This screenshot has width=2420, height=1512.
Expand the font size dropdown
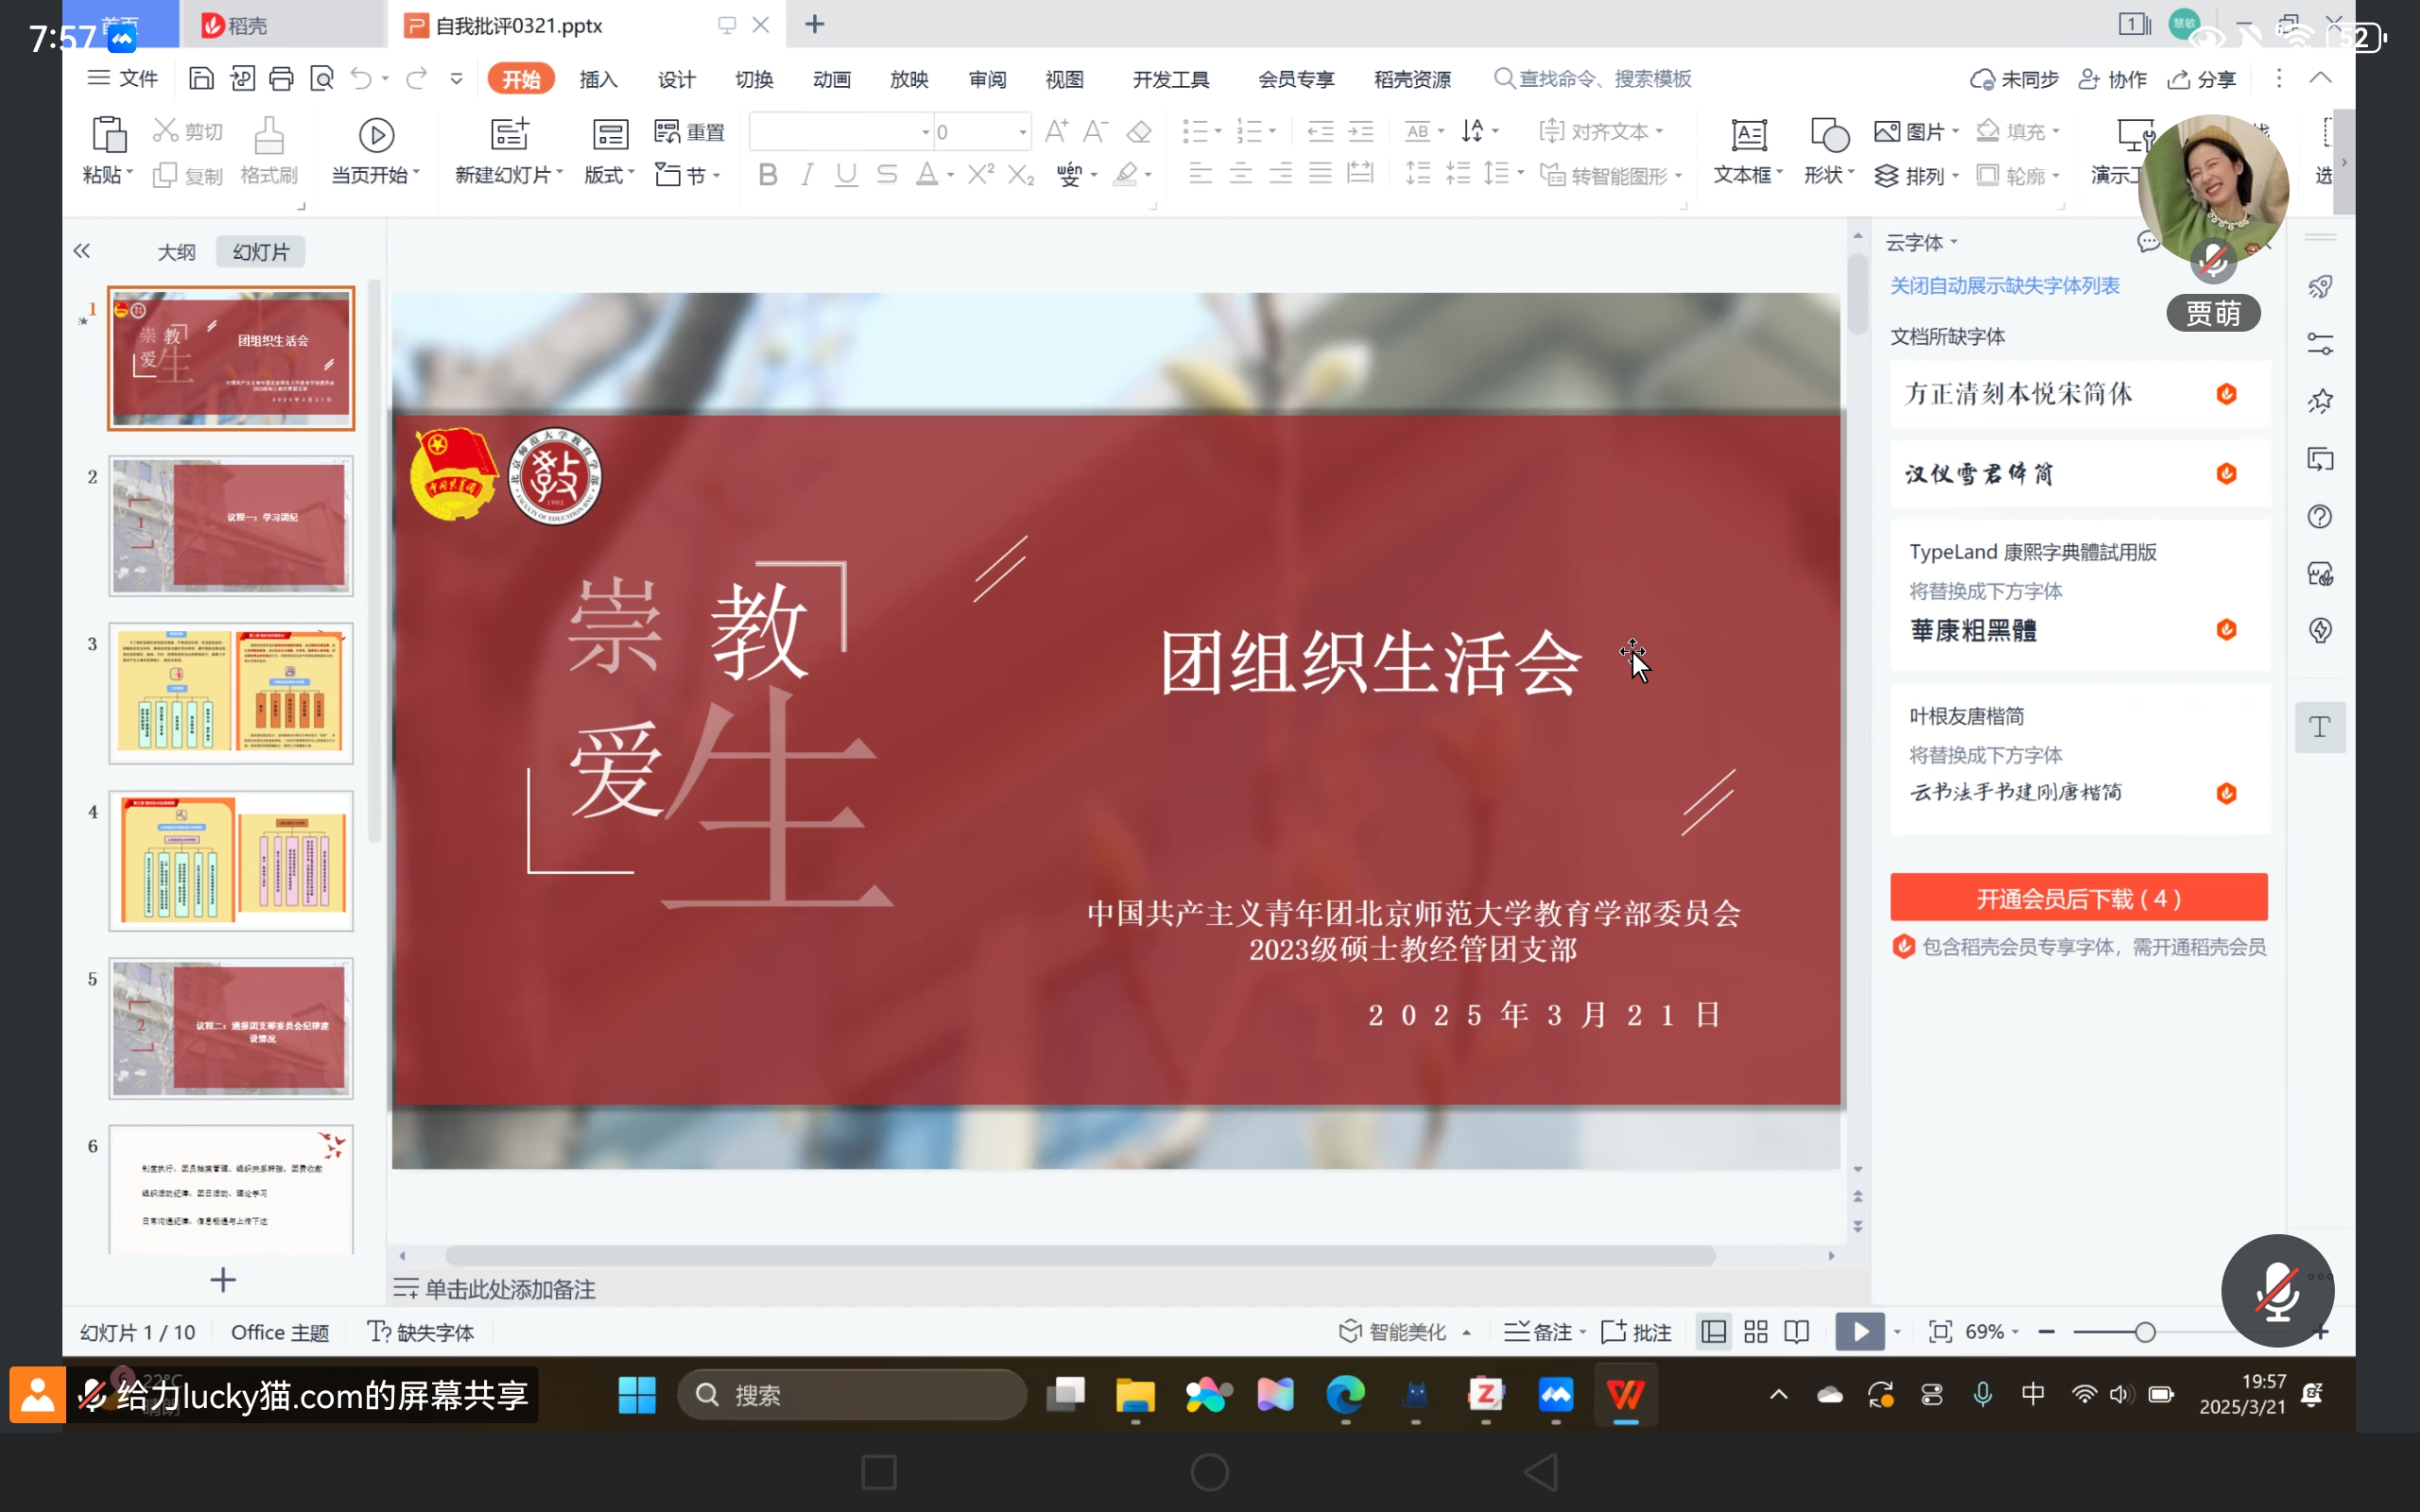click(x=1022, y=131)
